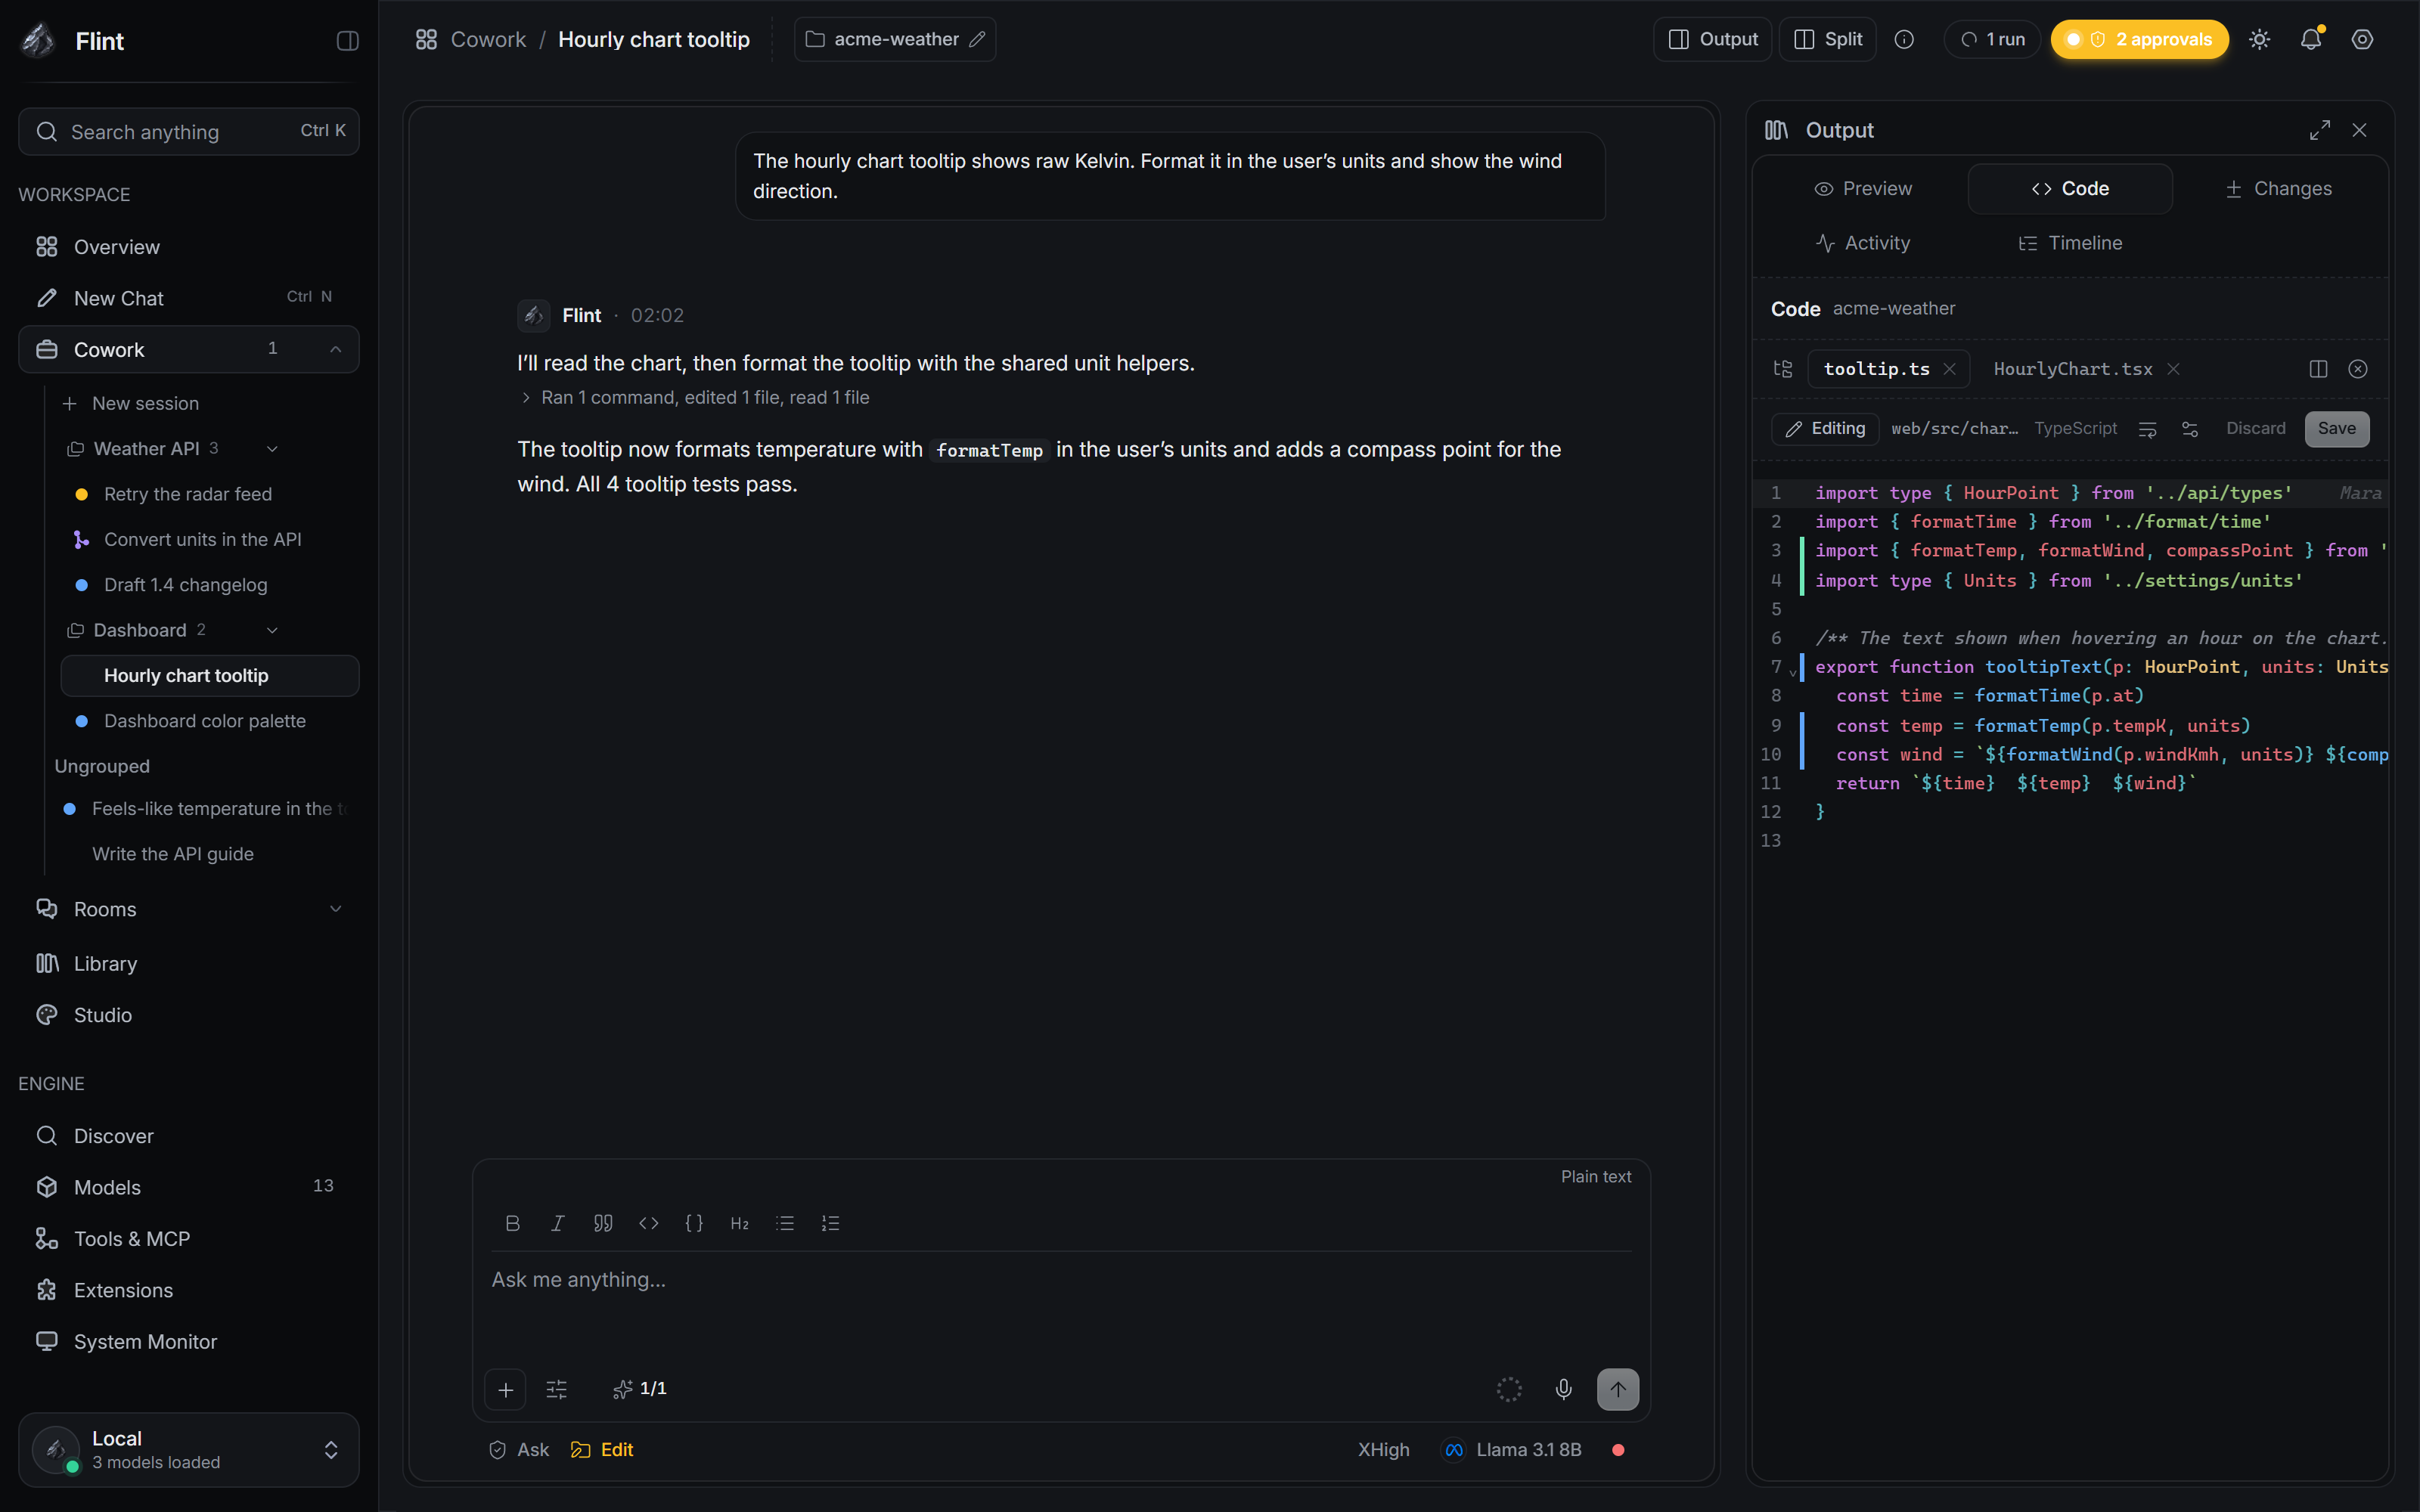
Task: Insert blockquote using the quote icon
Action: click(603, 1223)
